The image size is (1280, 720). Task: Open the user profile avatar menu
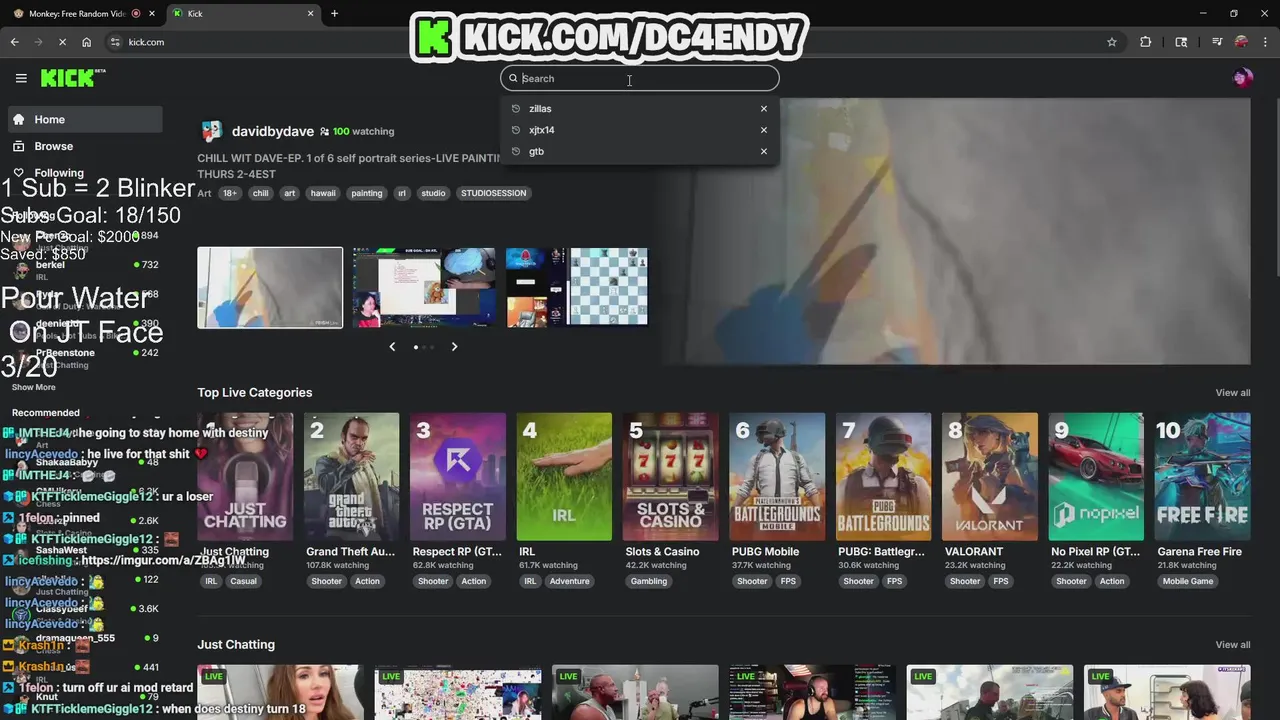1243,78
